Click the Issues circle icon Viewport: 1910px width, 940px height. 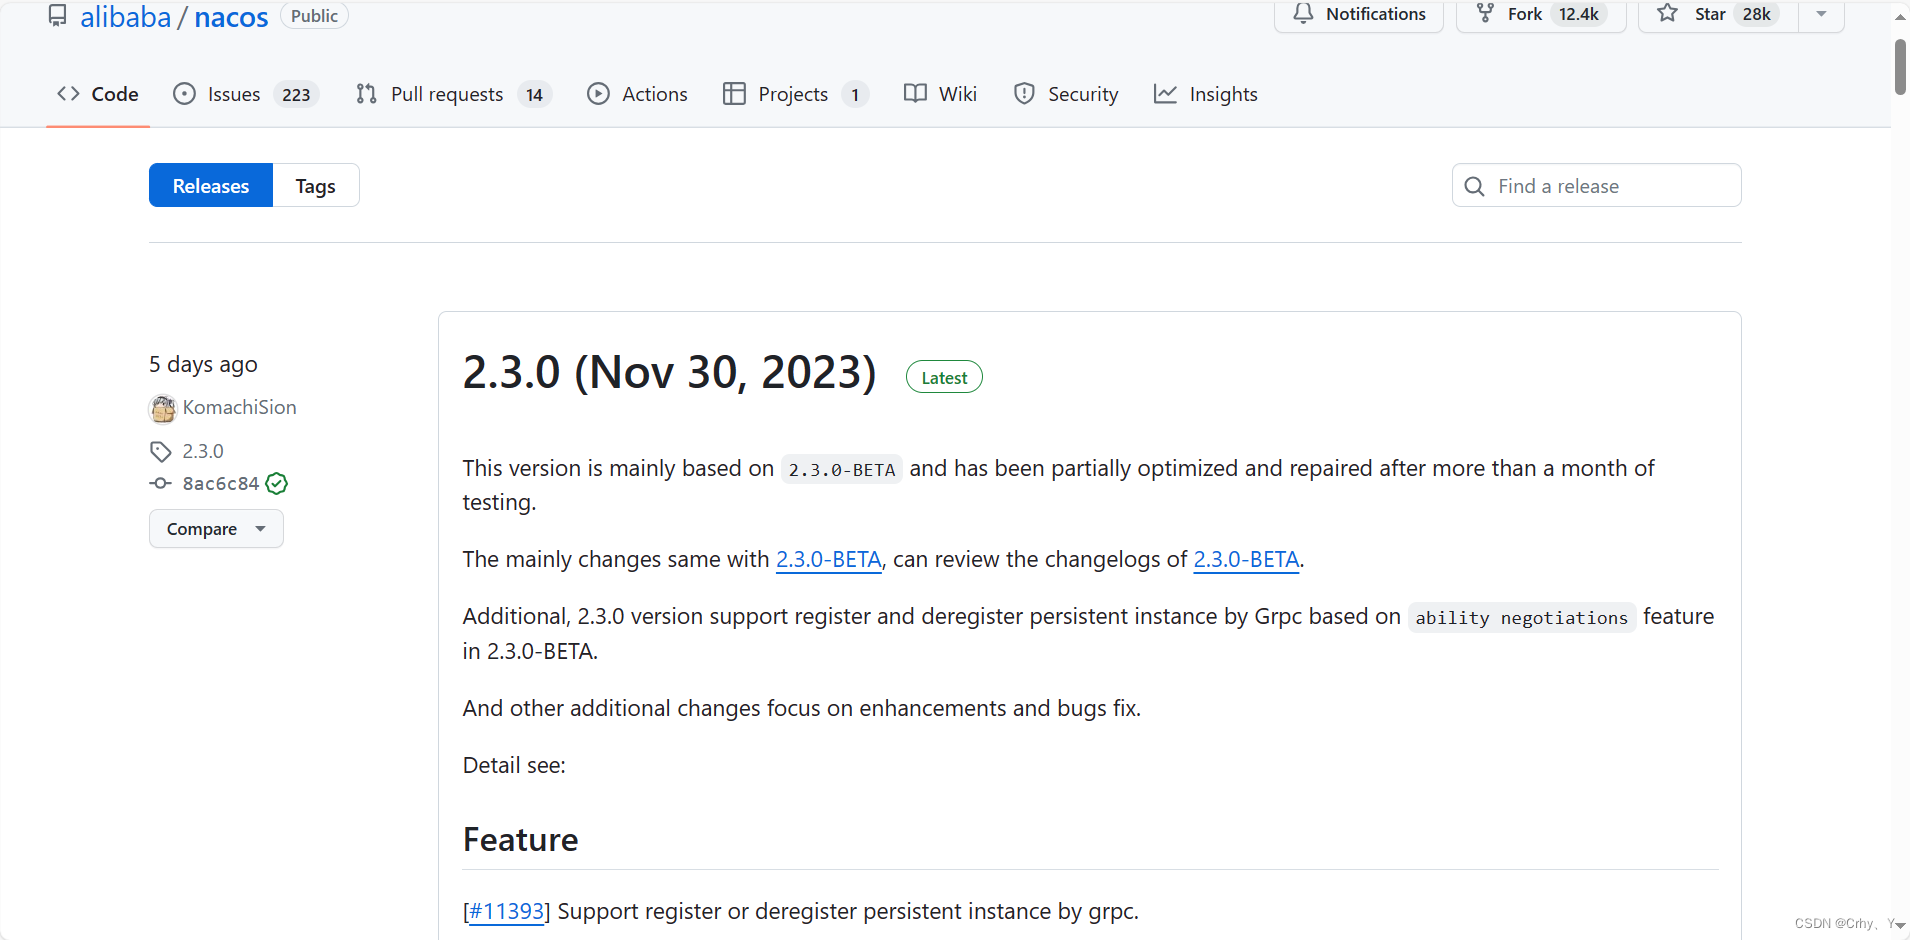click(184, 94)
